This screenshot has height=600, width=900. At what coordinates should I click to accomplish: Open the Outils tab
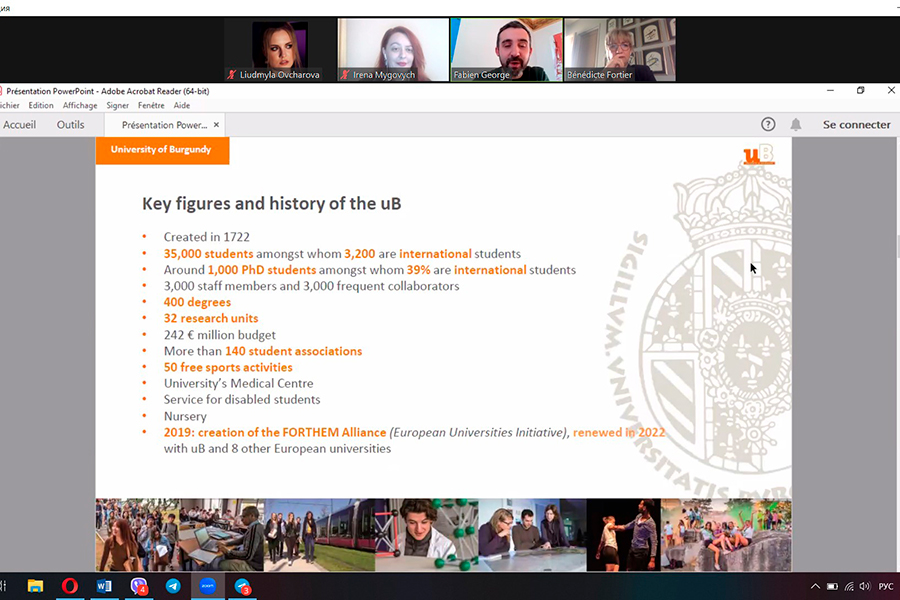click(x=70, y=125)
